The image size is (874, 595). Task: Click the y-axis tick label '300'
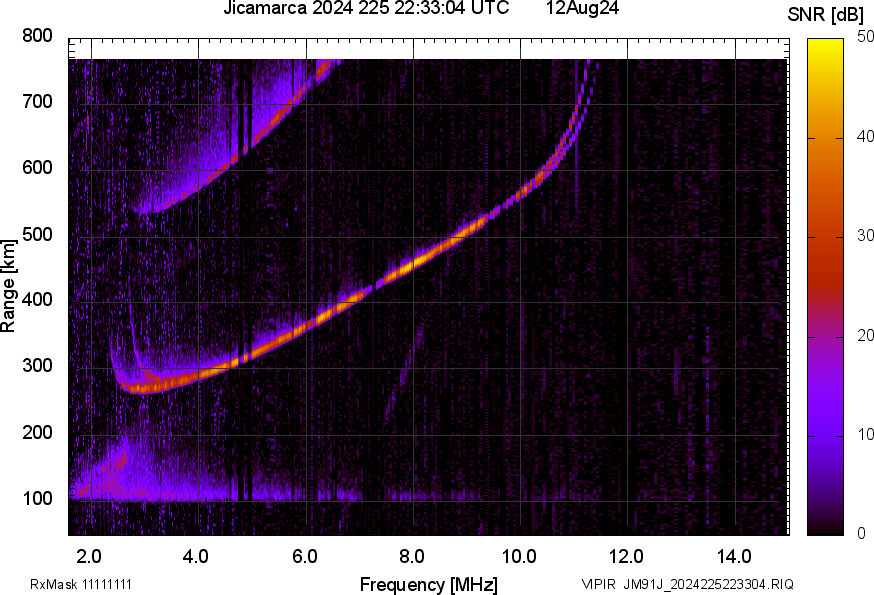(37, 366)
